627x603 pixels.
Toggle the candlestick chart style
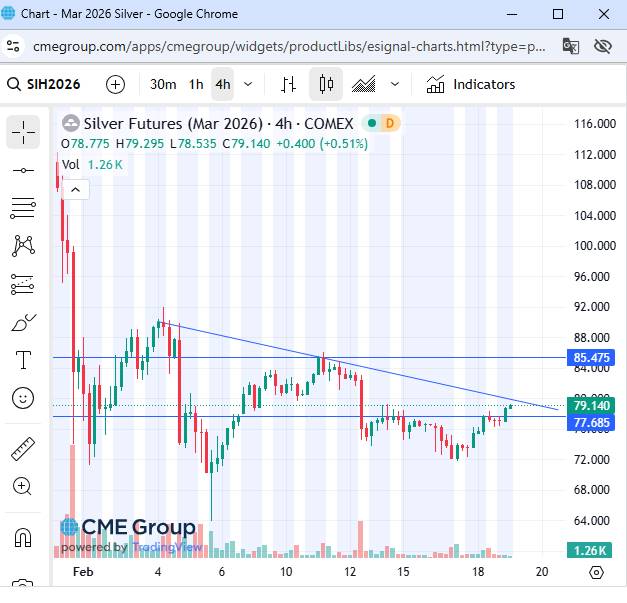click(325, 85)
